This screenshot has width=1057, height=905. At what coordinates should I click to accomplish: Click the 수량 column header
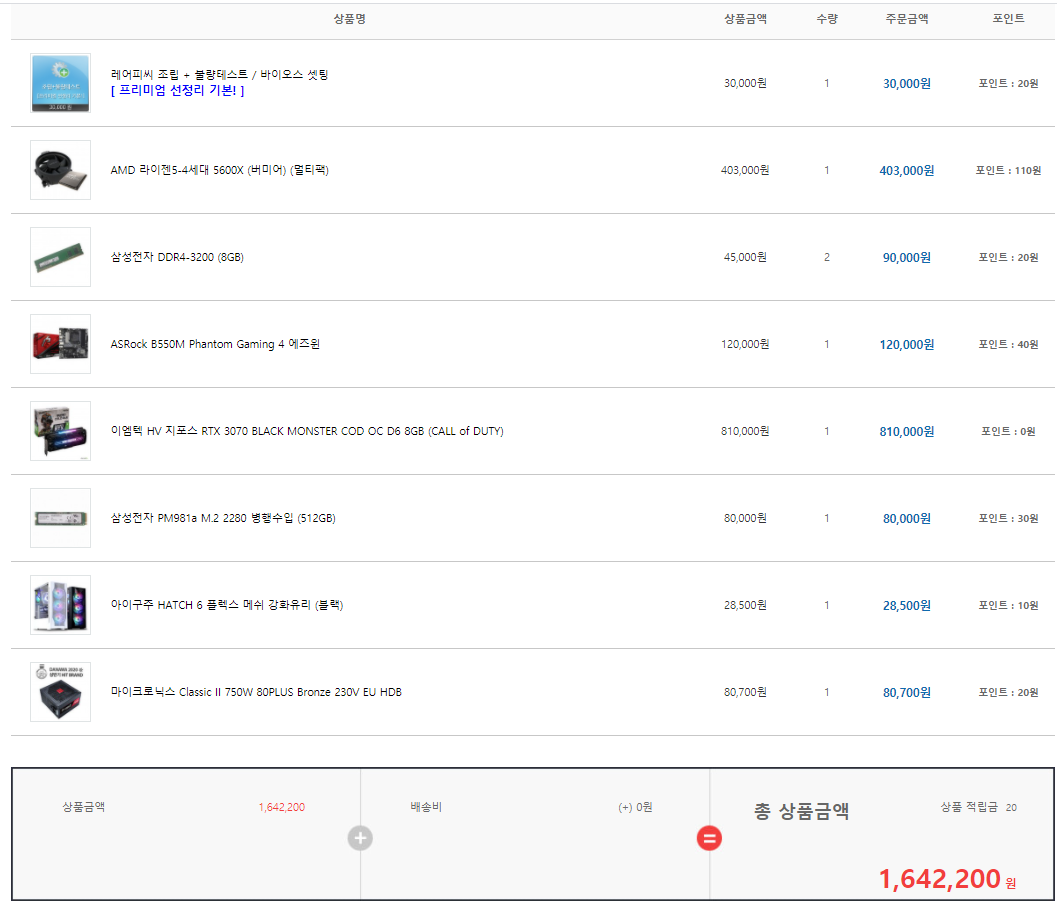click(x=826, y=19)
